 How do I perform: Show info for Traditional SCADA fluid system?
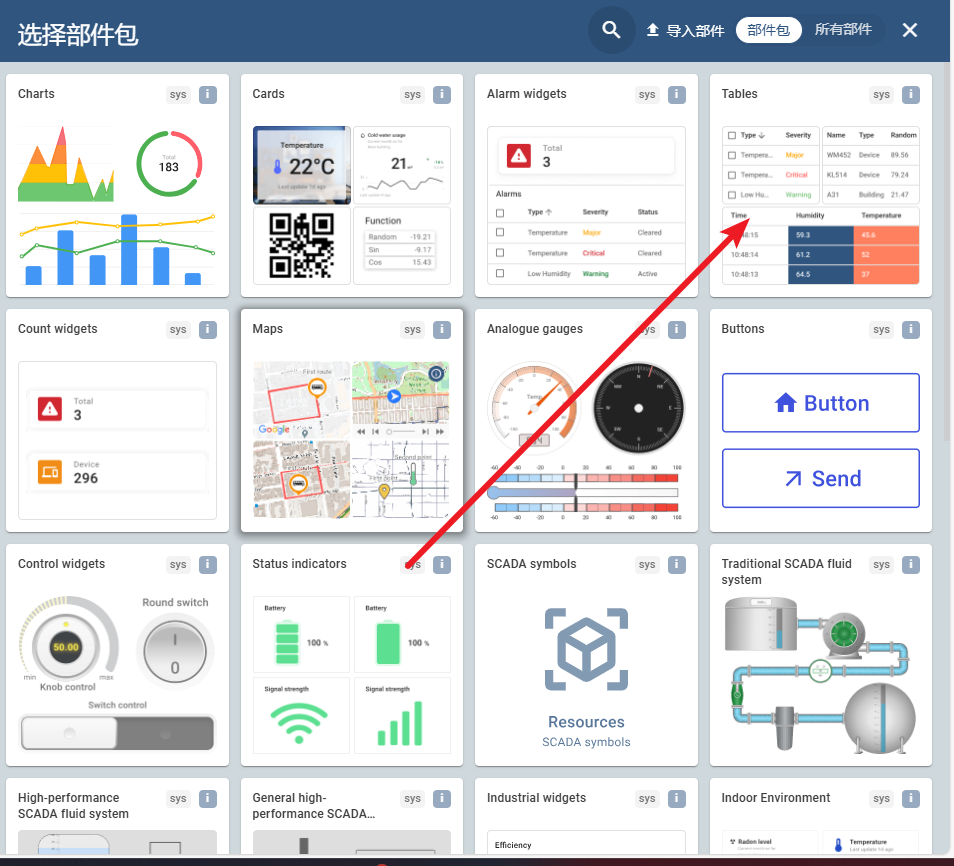911,564
